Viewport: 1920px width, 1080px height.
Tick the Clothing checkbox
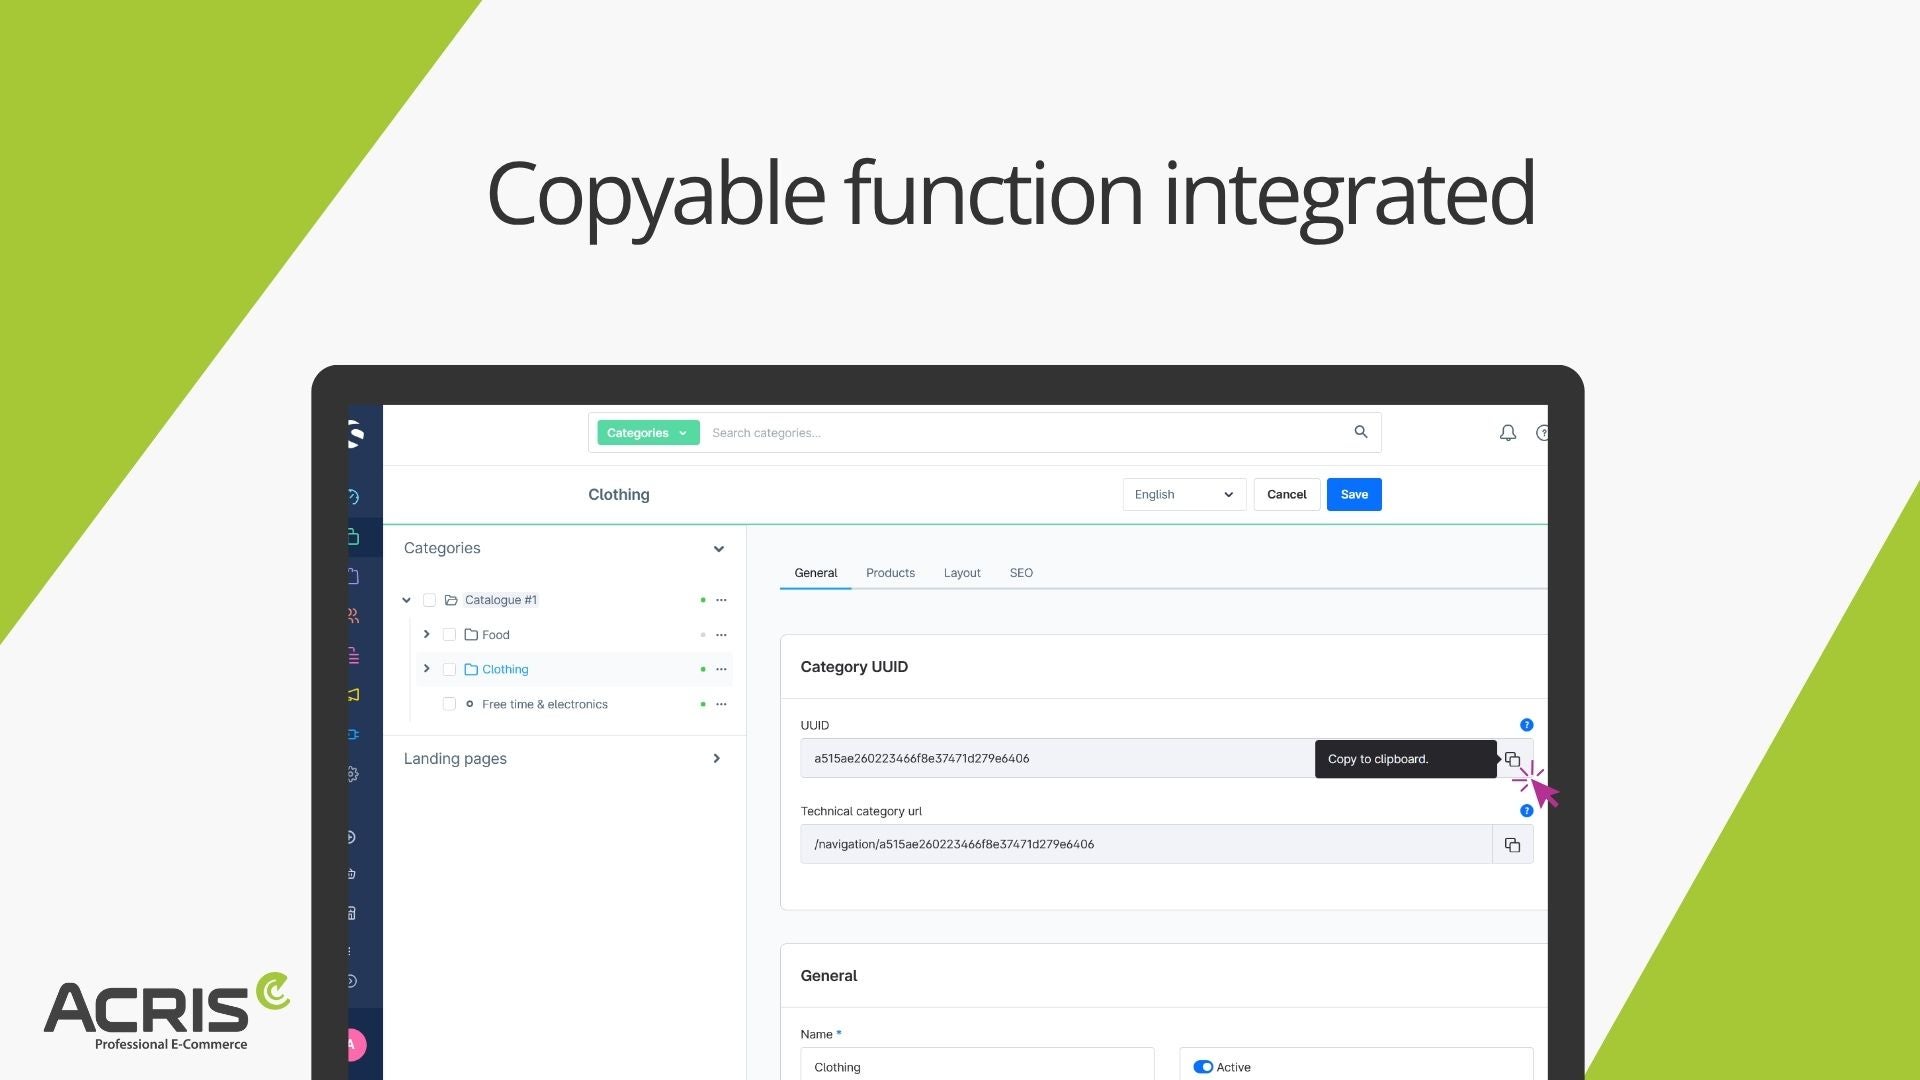click(449, 670)
